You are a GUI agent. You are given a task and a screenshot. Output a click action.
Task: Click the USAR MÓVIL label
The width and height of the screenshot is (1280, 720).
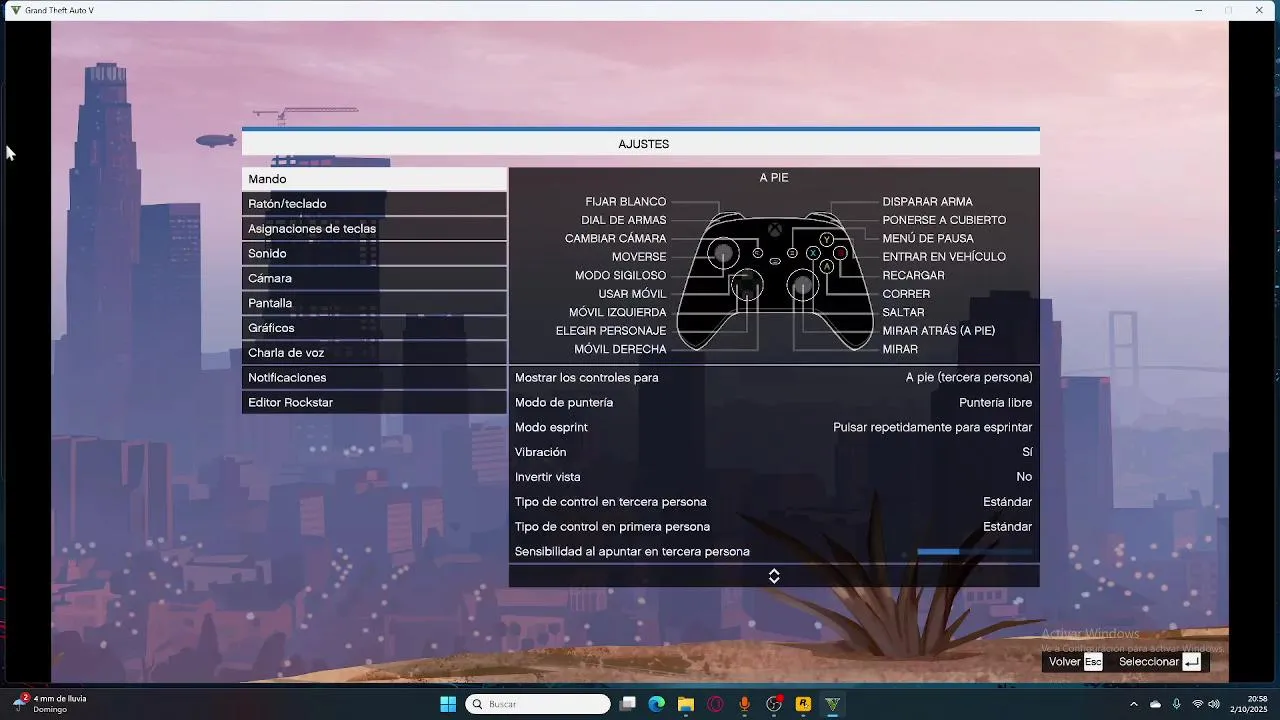(632, 294)
